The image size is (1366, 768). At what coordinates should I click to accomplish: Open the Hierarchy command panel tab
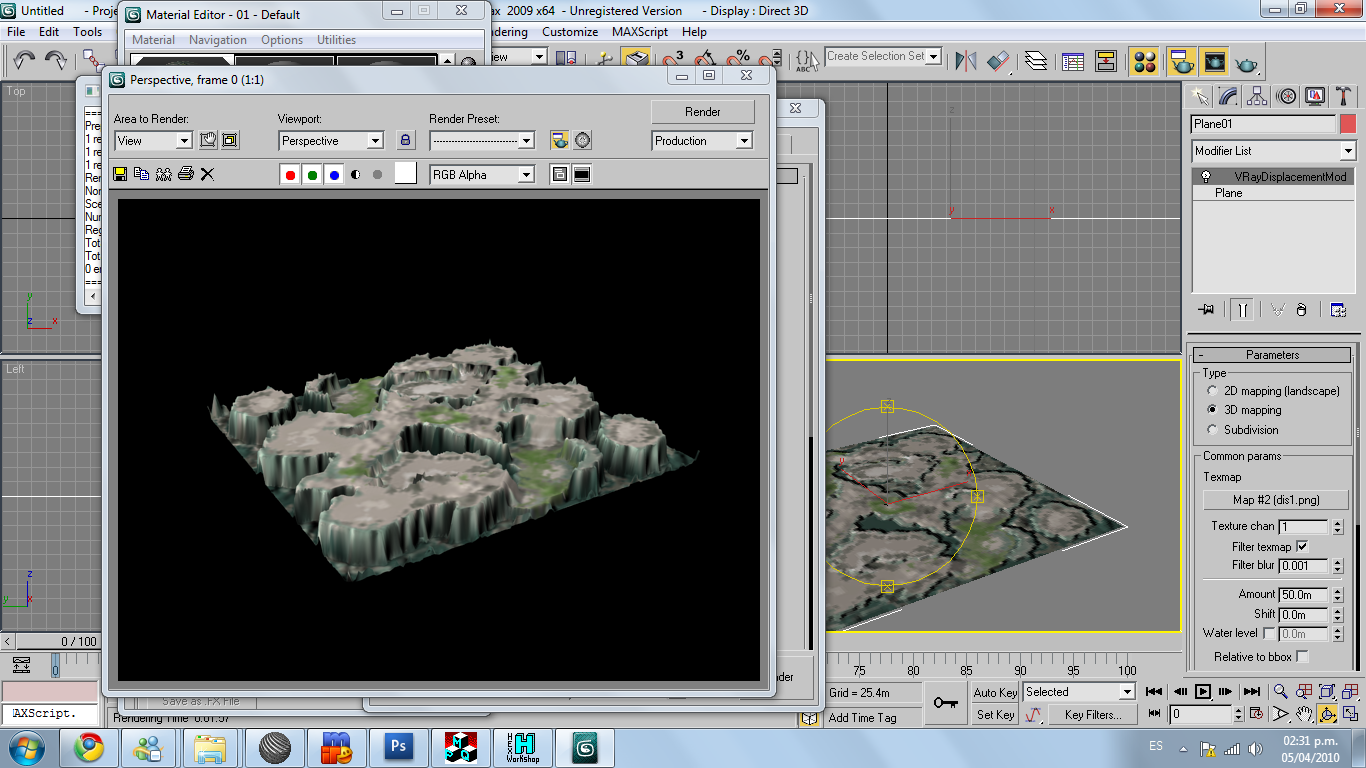pyautogui.click(x=1257, y=96)
